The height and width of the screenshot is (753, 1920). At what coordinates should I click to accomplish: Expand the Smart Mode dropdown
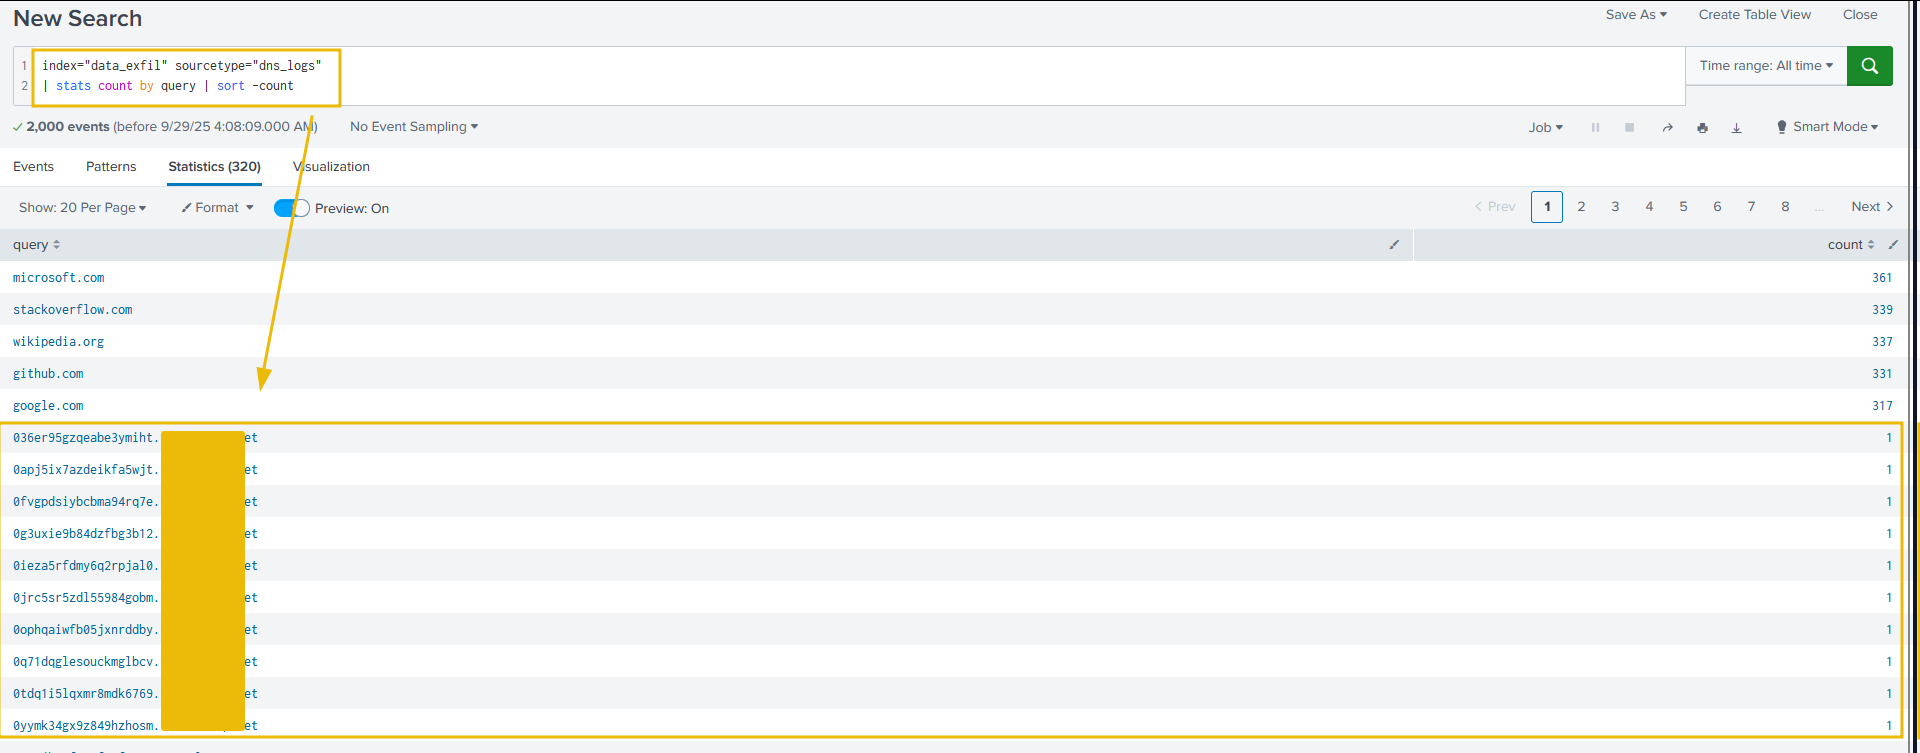pos(1827,127)
